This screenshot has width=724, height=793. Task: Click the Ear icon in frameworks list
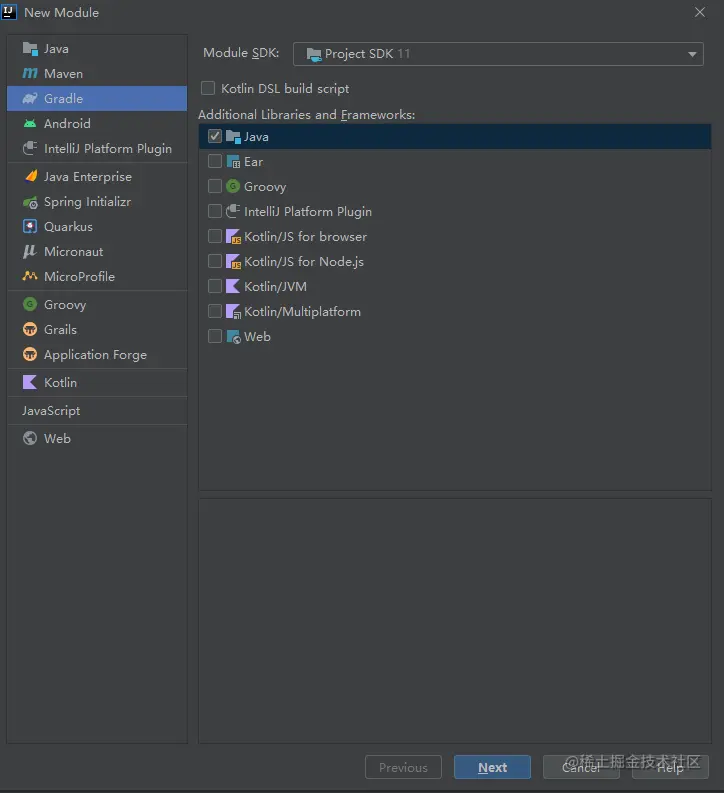[233, 162]
